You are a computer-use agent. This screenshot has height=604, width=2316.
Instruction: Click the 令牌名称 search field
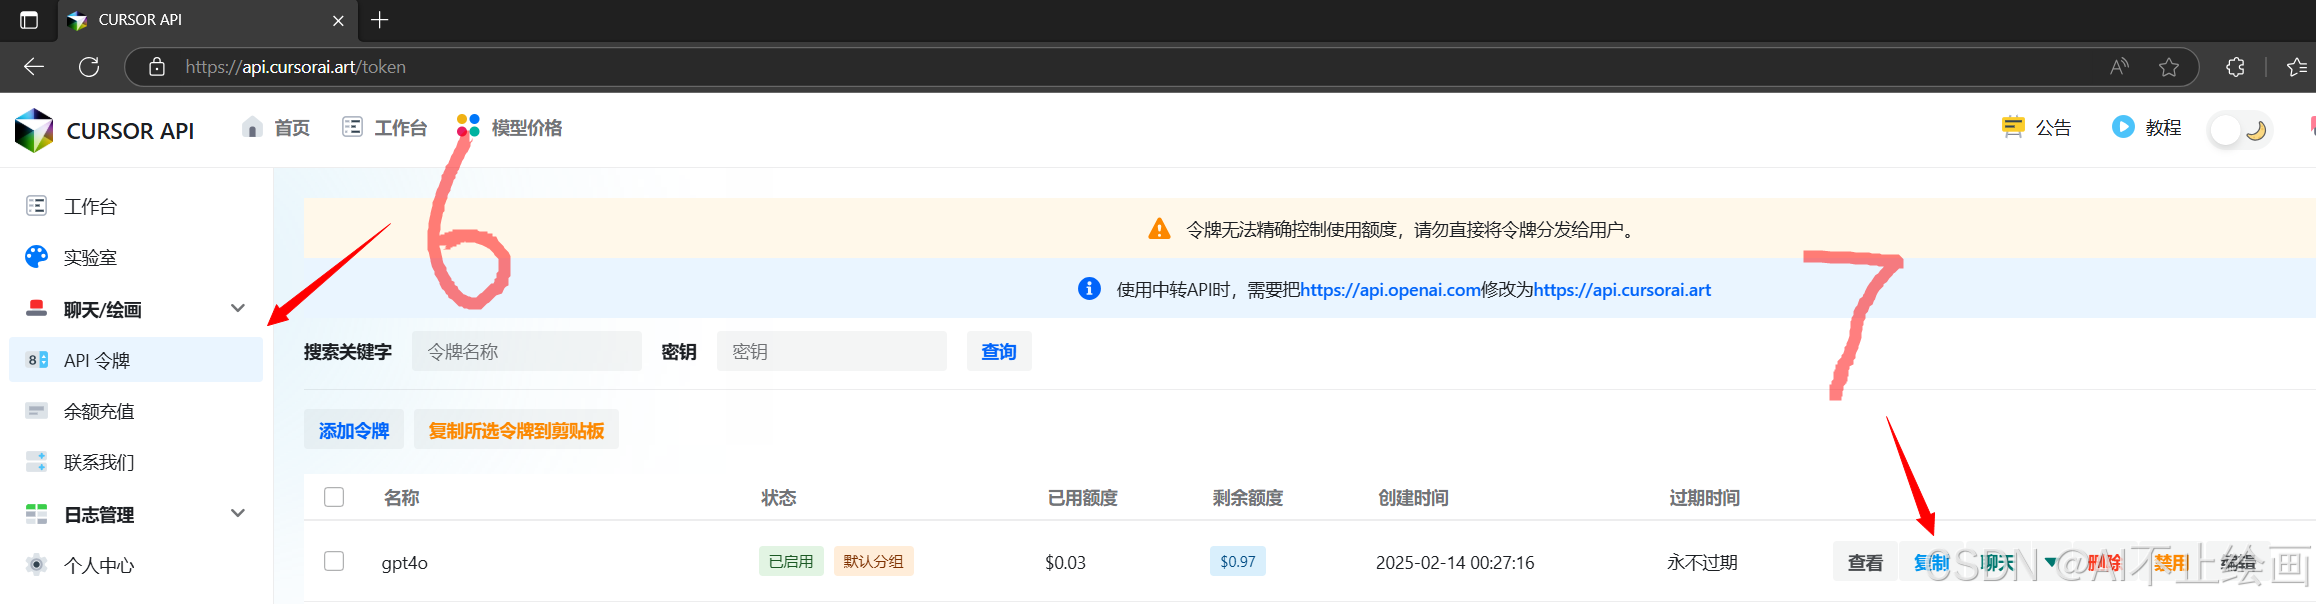point(527,352)
